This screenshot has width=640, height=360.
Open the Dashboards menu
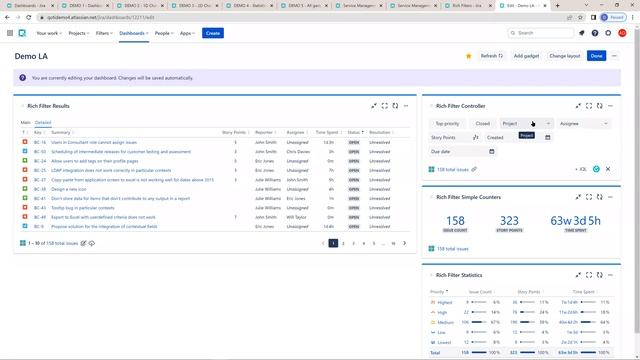tap(133, 33)
